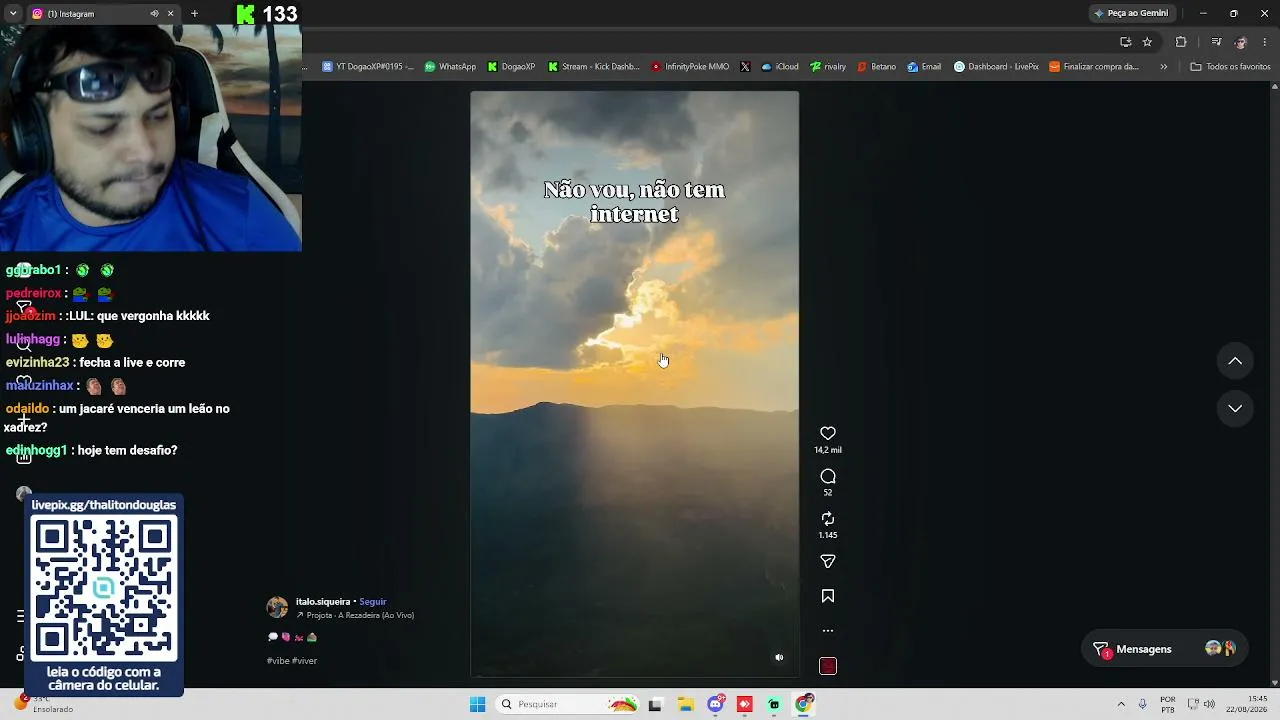Open the tab search dropdown
This screenshot has width=1280, height=720.
[x=13, y=14]
